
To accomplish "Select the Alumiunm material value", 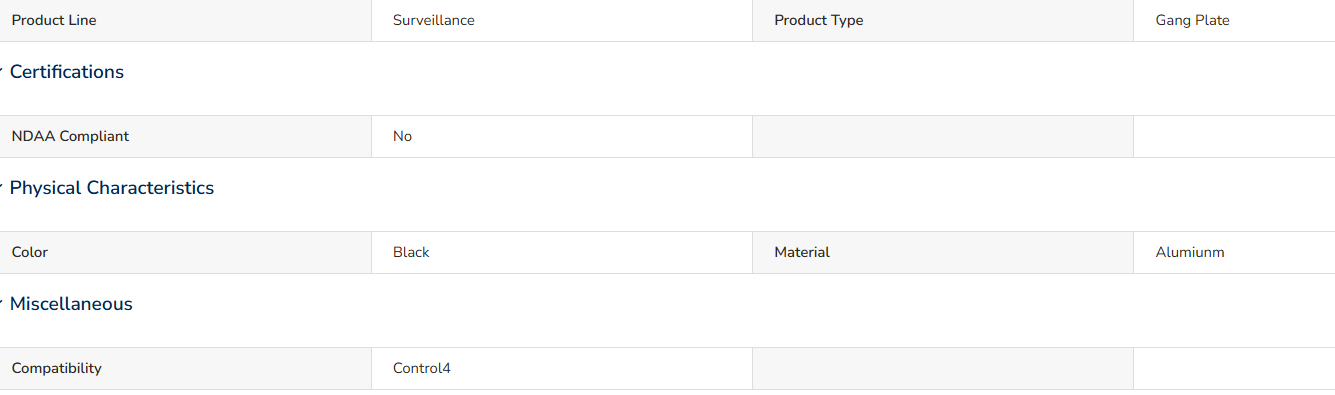I will point(1190,253).
